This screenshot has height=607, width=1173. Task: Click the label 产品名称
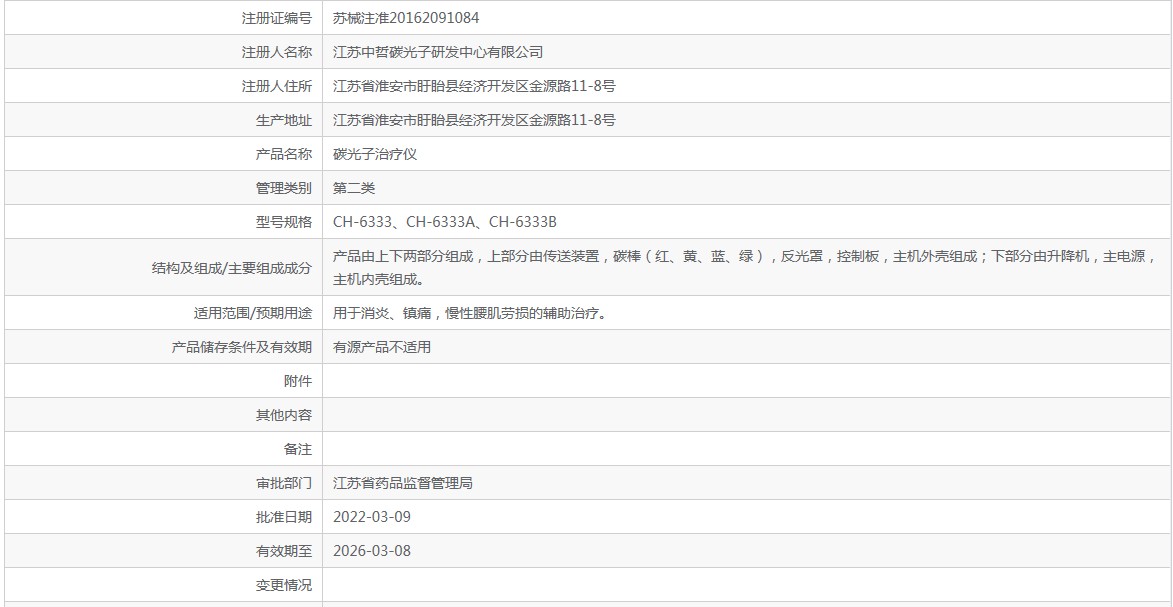[284, 154]
